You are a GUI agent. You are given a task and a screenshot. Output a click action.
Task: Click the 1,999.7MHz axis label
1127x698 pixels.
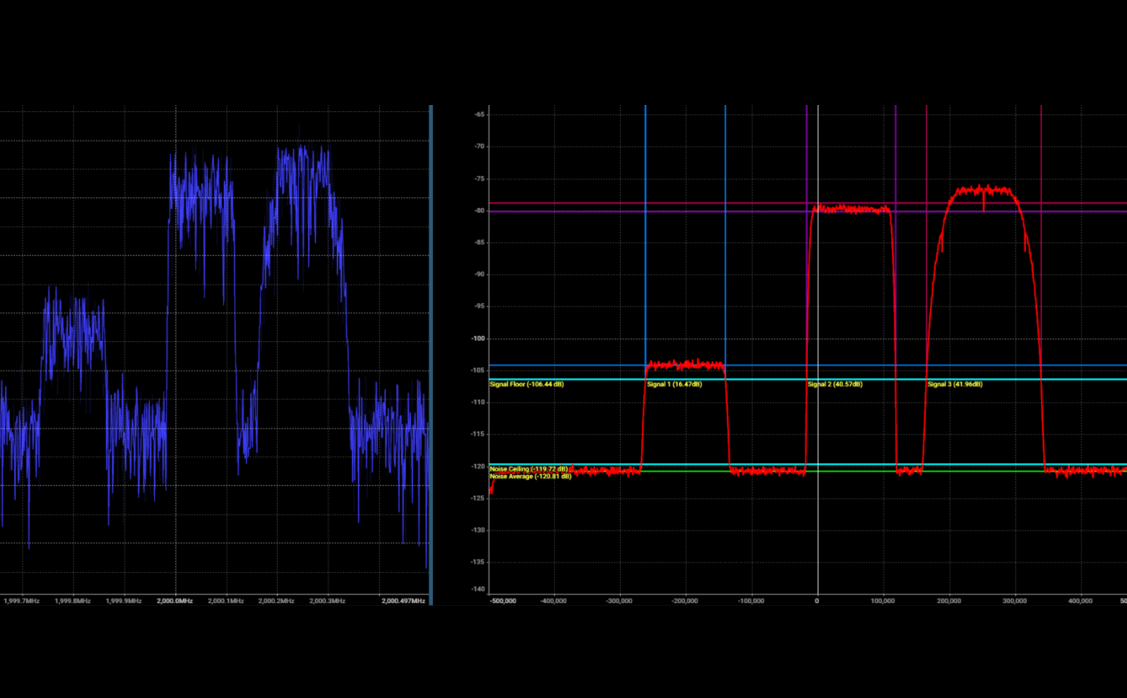tap(22, 601)
